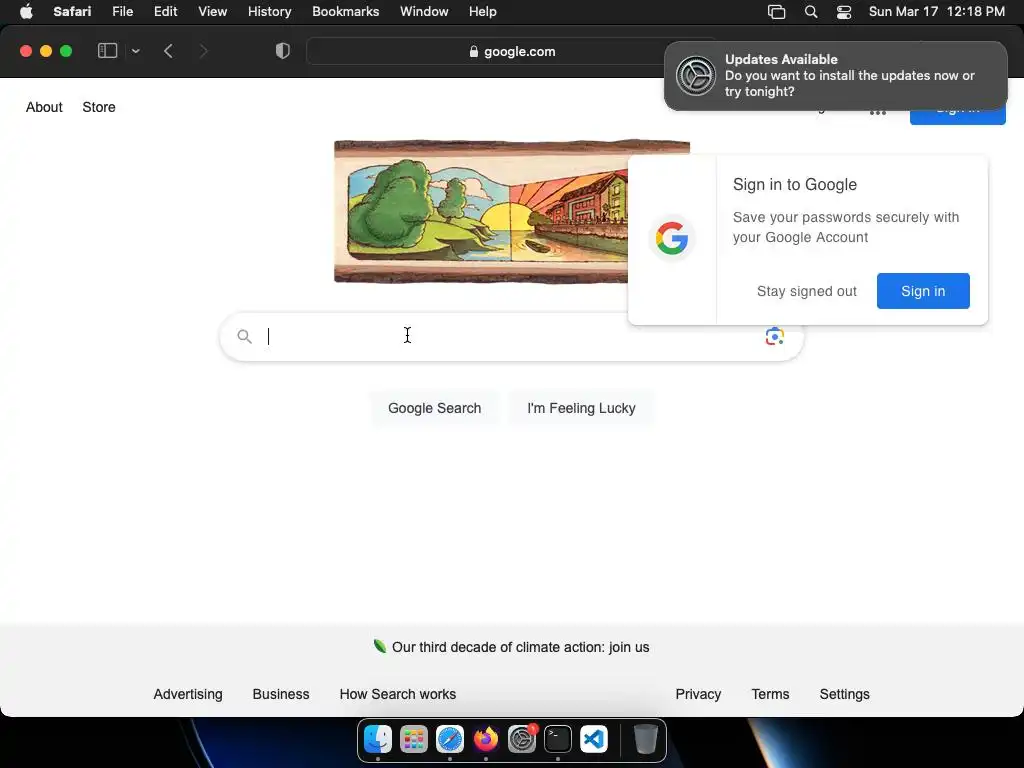Viewport: 1024px width, 768px height.
Task: Go forward with the forward arrow
Action: tap(203, 51)
